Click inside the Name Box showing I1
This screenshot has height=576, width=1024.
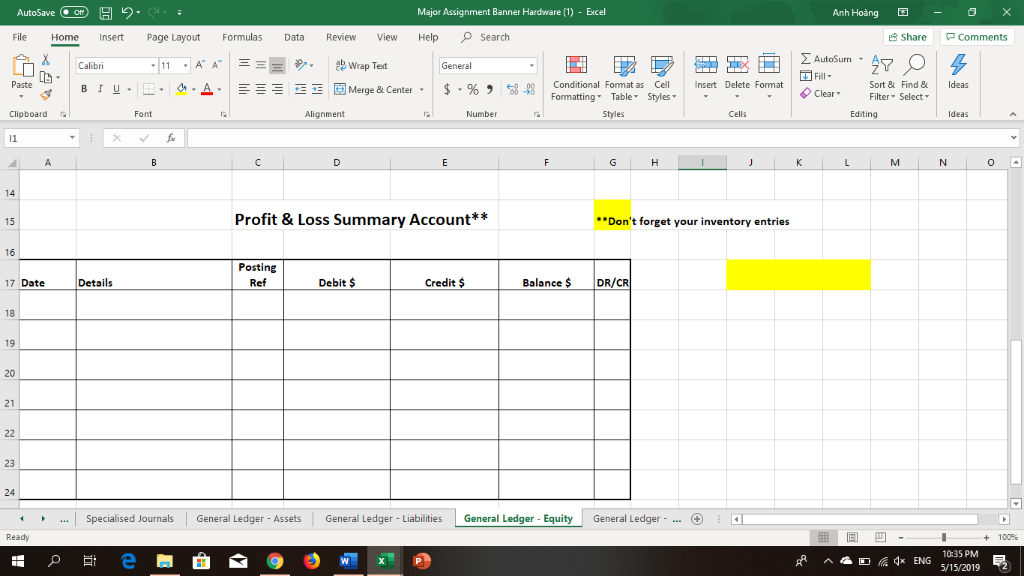(x=37, y=139)
